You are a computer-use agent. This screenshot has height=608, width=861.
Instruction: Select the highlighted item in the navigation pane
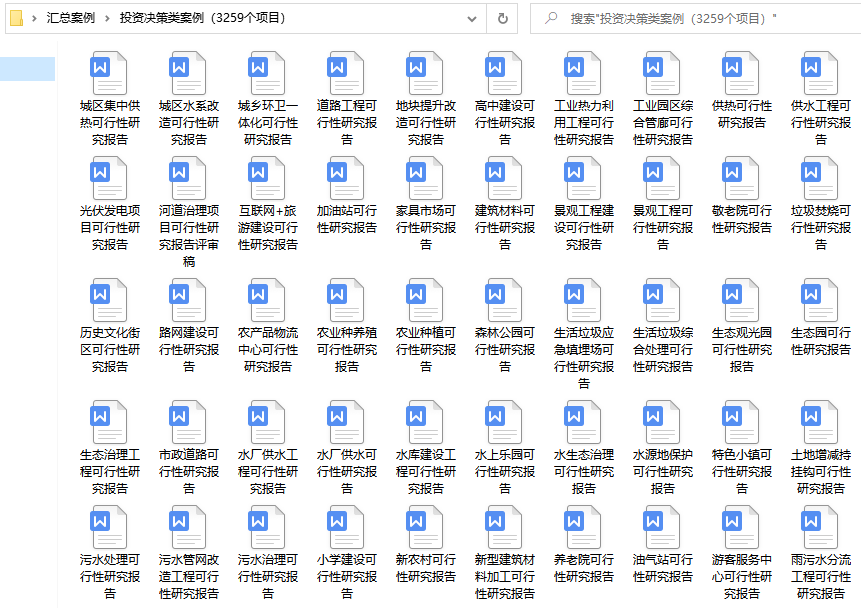[x=27, y=68]
